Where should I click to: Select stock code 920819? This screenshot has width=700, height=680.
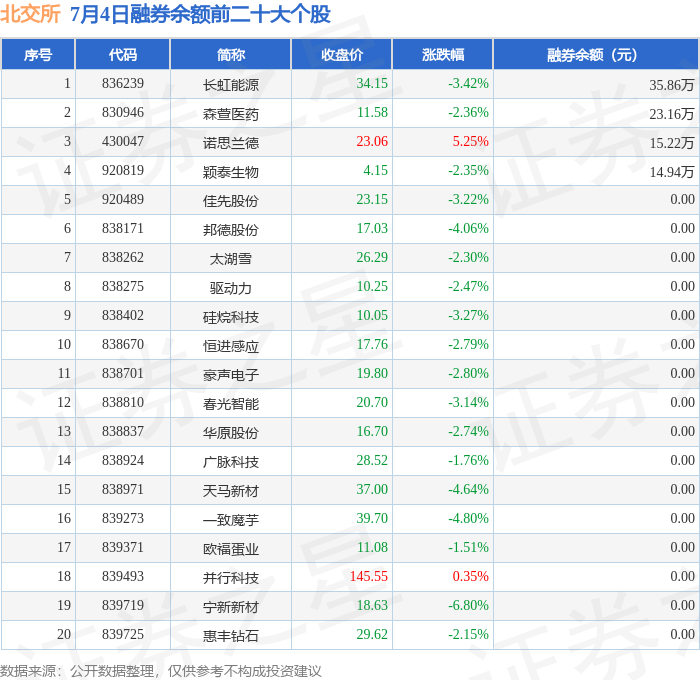(123, 171)
